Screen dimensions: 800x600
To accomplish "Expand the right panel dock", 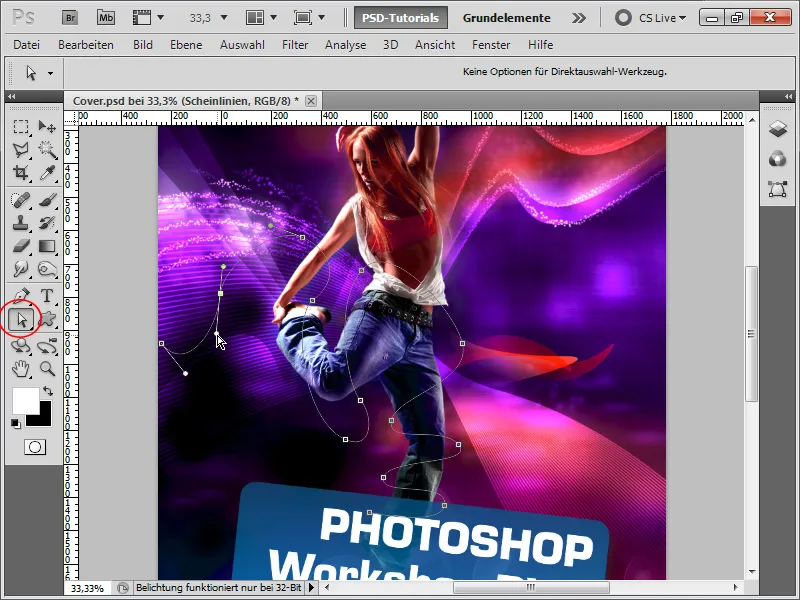I will click(x=789, y=96).
